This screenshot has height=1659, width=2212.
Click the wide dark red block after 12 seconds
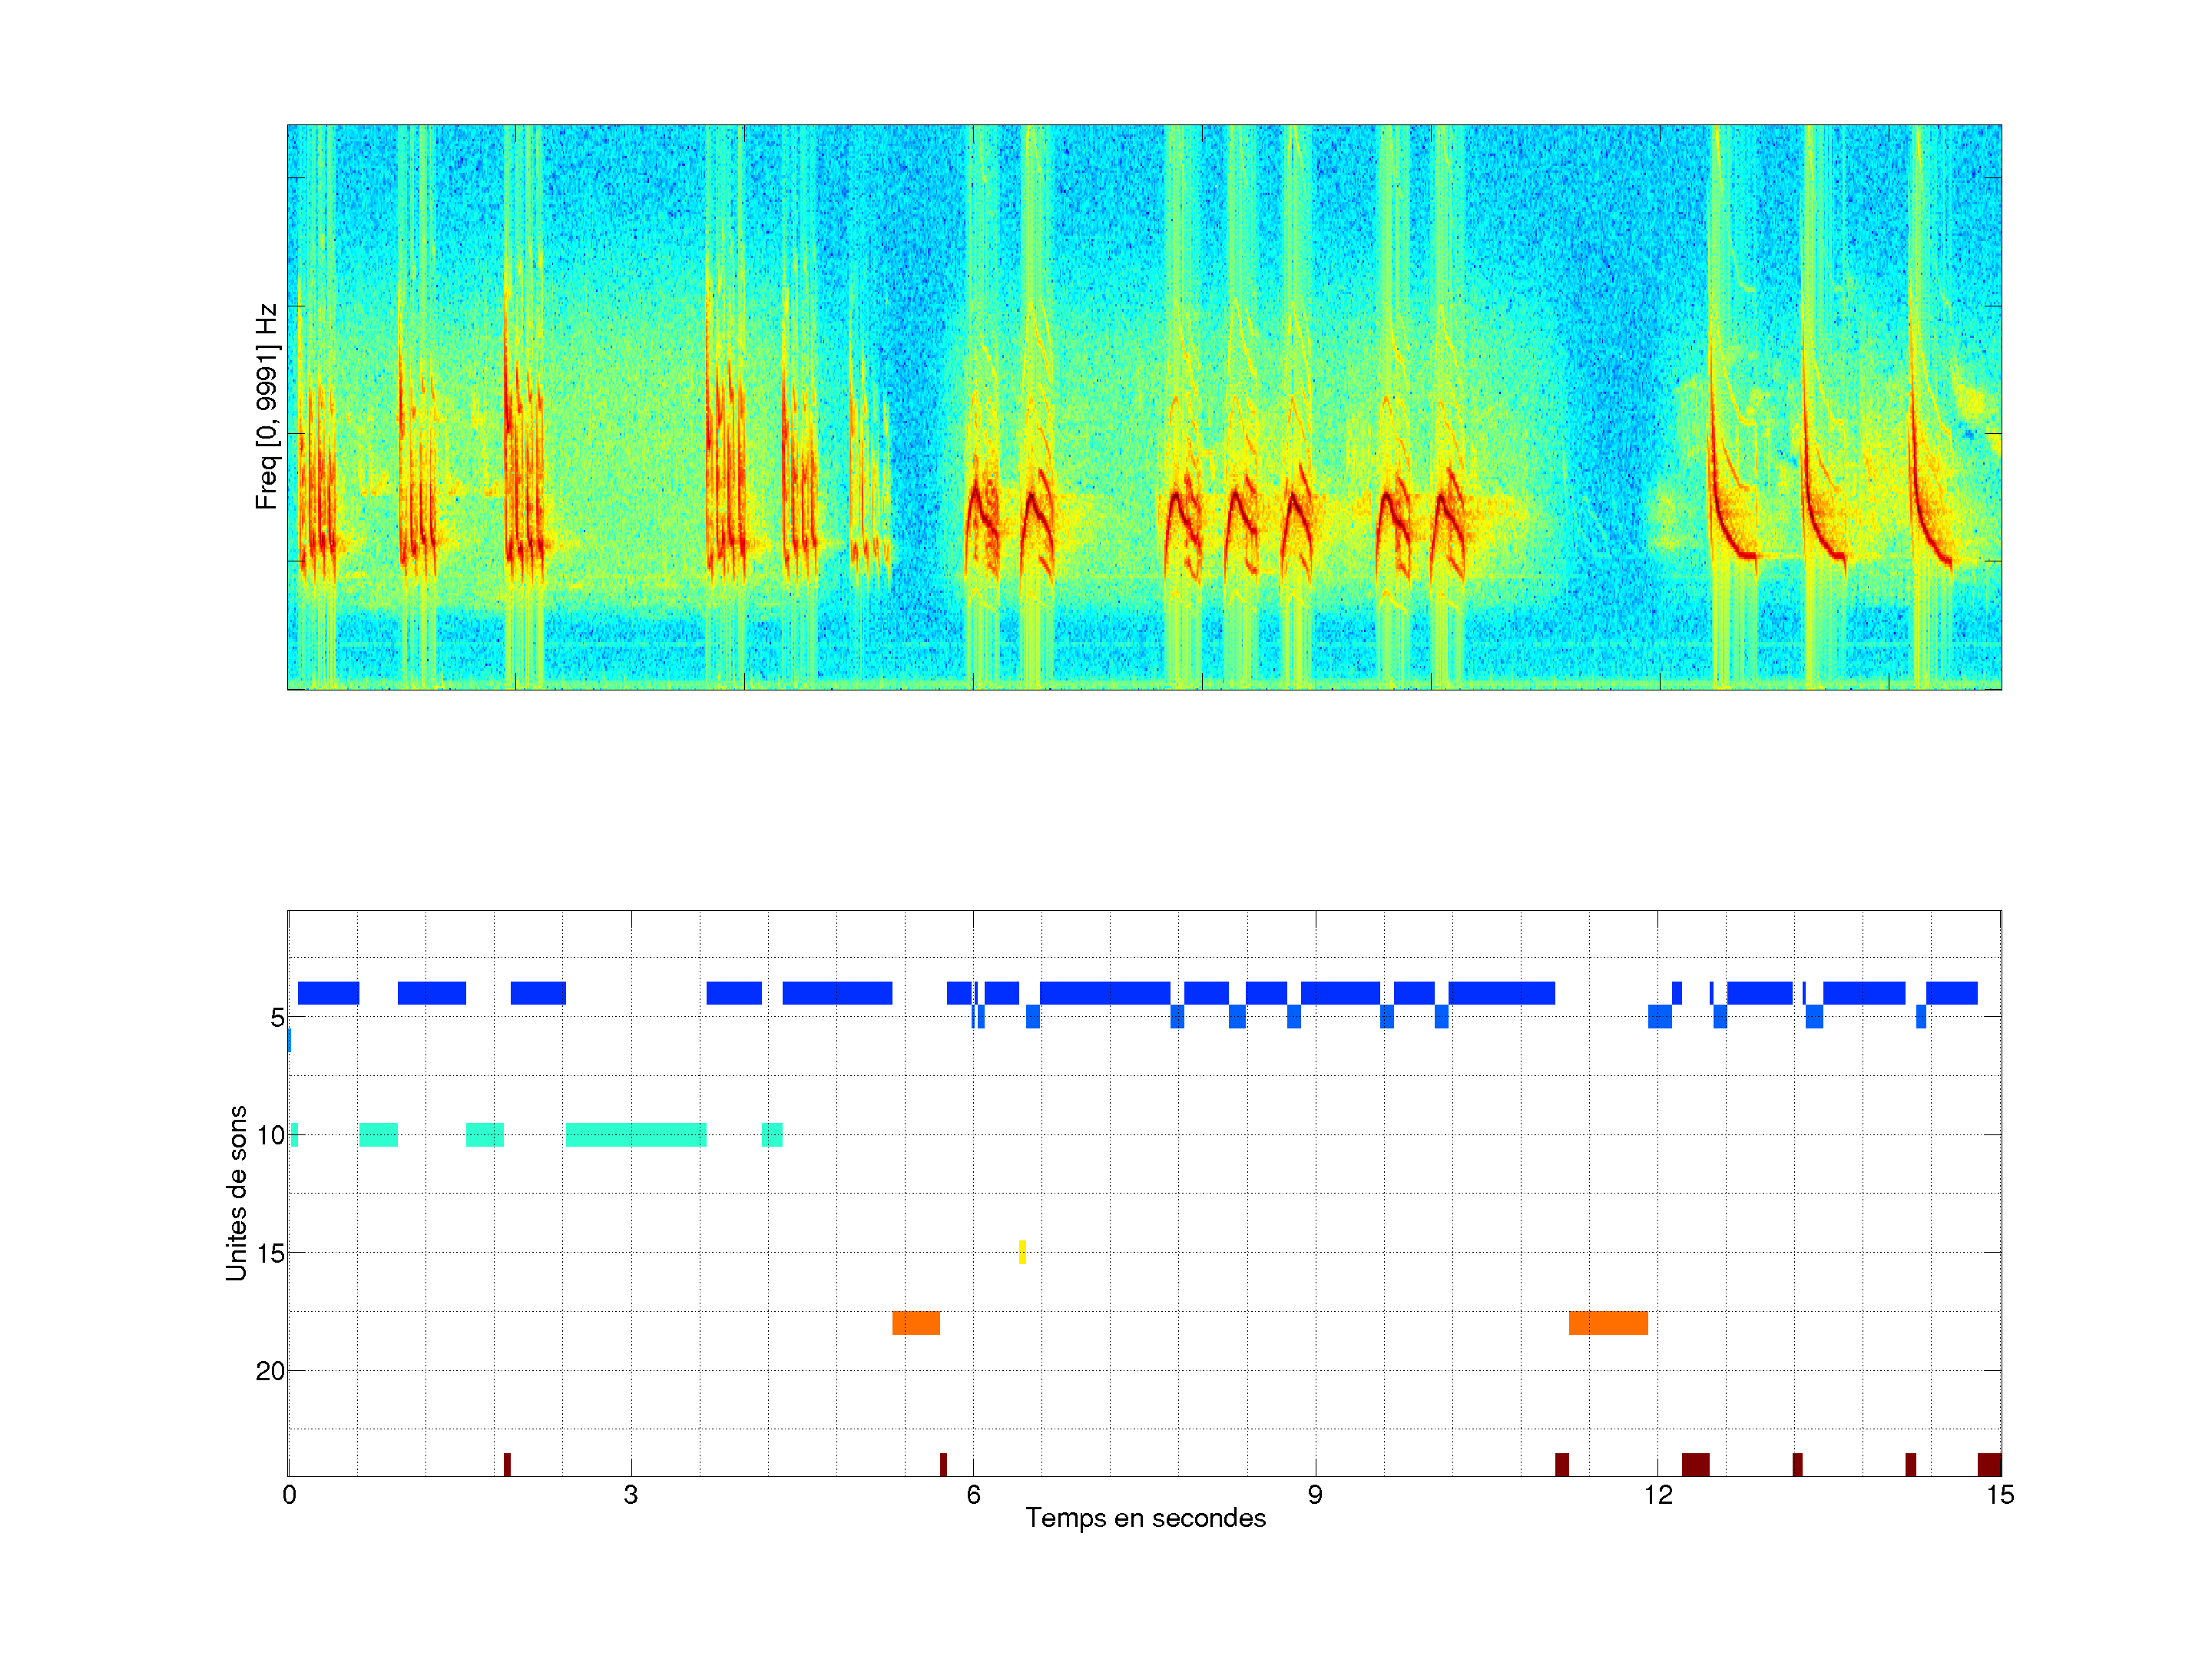point(1695,1464)
